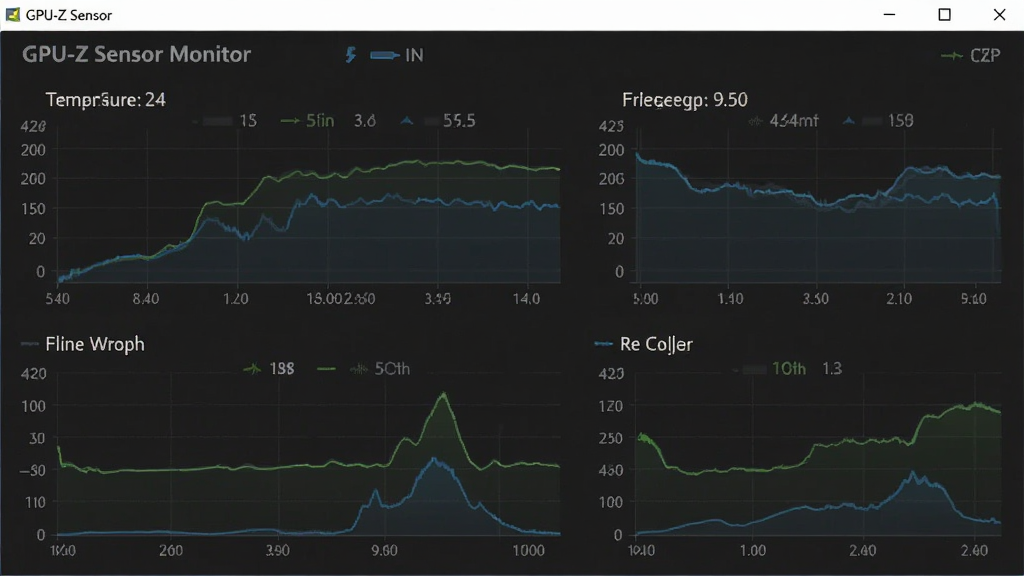Select the Frleceegp: 9.50 chart title
The width and height of the screenshot is (1024, 576).
(684, 100)
